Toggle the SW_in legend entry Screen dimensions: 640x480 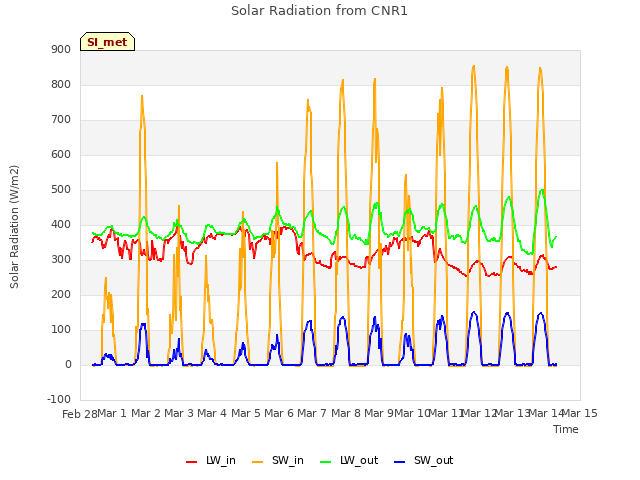(x=278, y=461)
